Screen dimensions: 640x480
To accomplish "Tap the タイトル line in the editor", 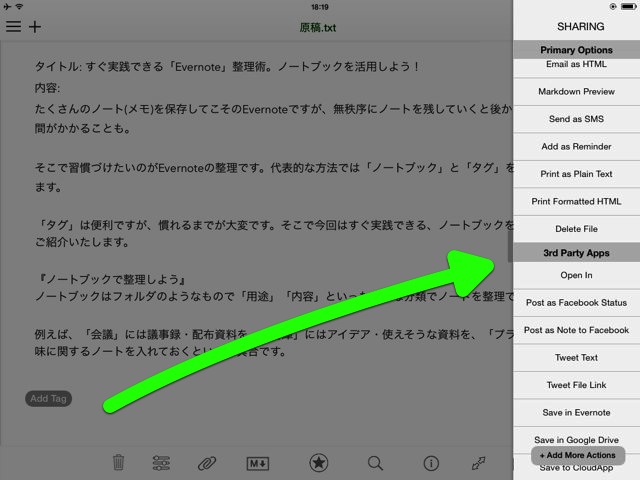I will [227, 66].
